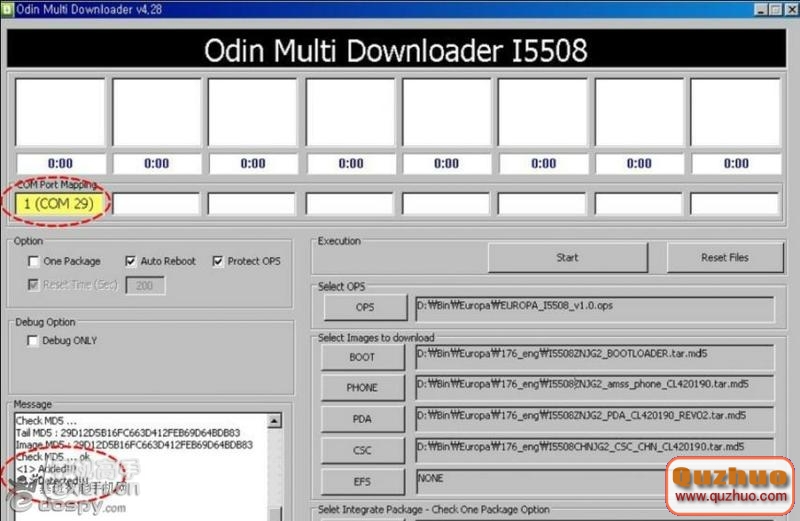800x521 pixels.
Task: Click the CSC_CHN_CL420190 path field
Action: (595, 450)
